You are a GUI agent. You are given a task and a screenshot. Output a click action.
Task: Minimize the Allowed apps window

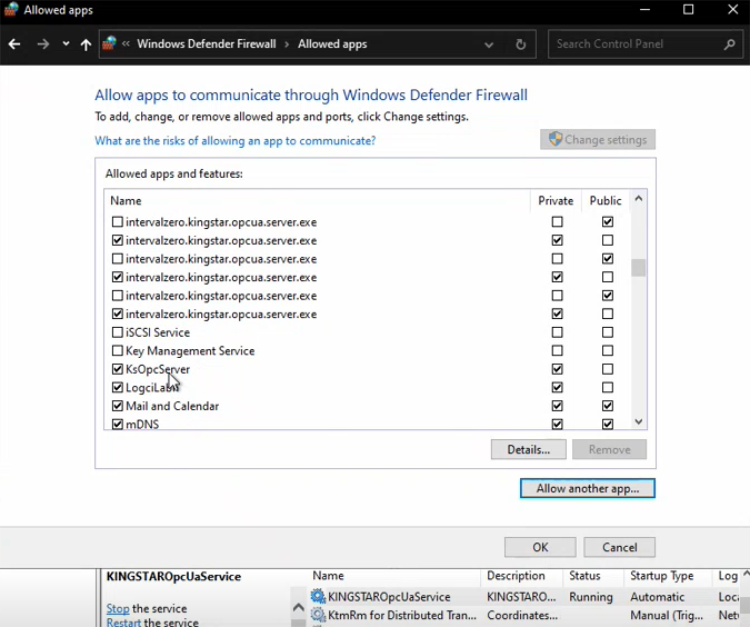point(645,10)
